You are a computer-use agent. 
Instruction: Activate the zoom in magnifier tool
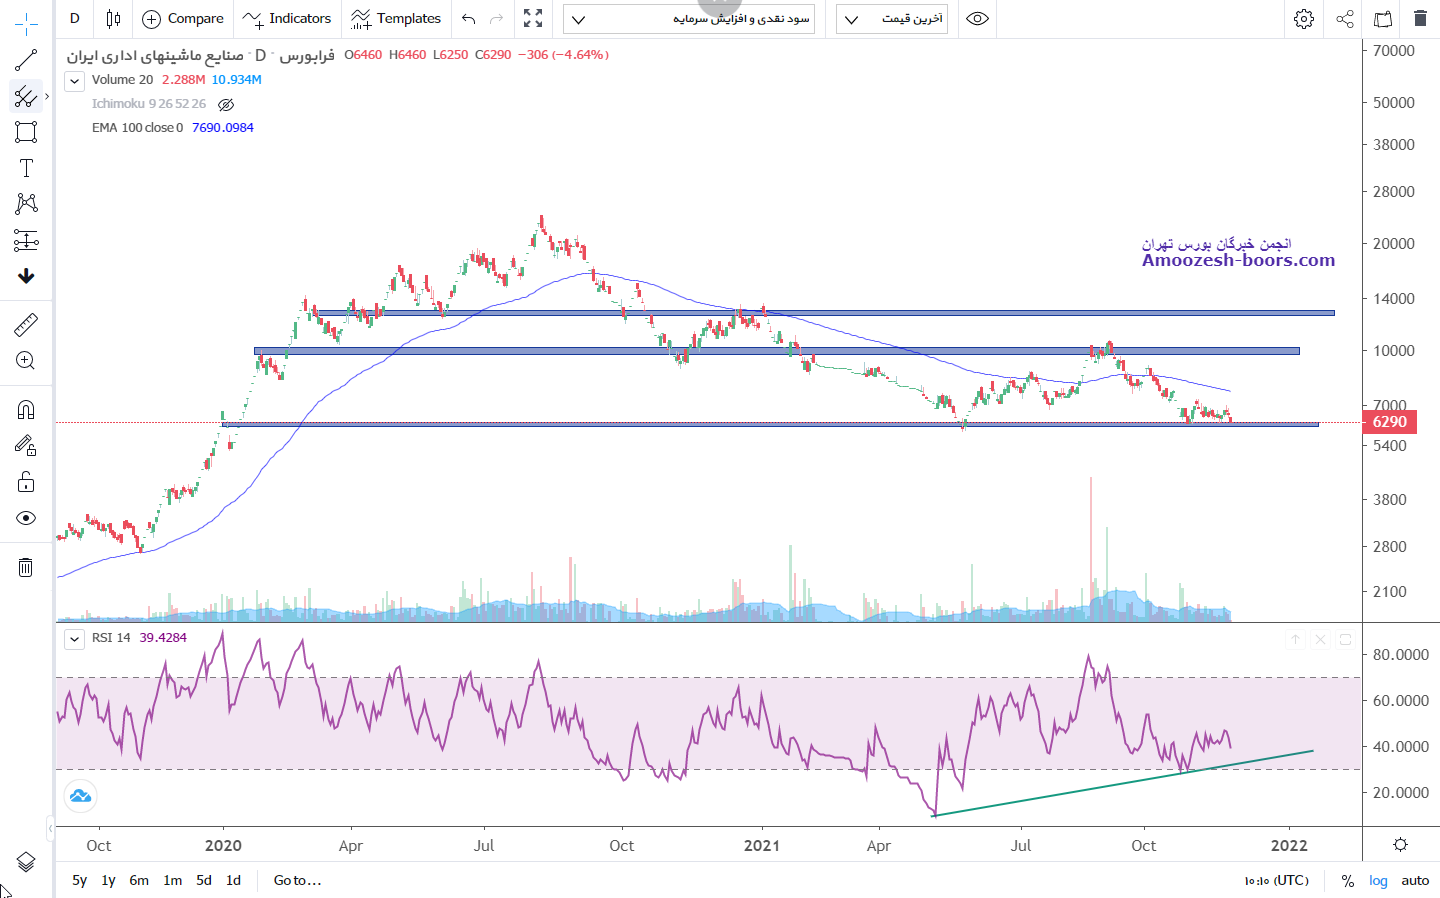(26, 361)
